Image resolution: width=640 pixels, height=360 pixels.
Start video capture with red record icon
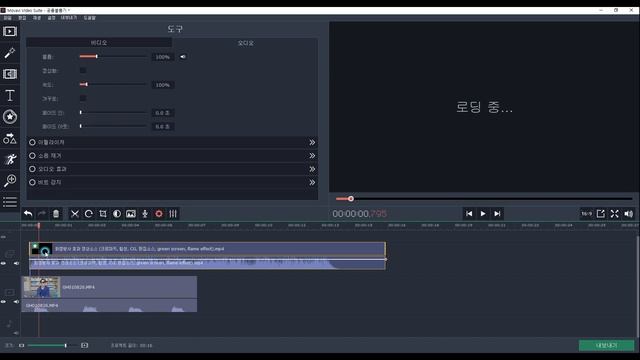pyautogui.click(x=159, y=213)
